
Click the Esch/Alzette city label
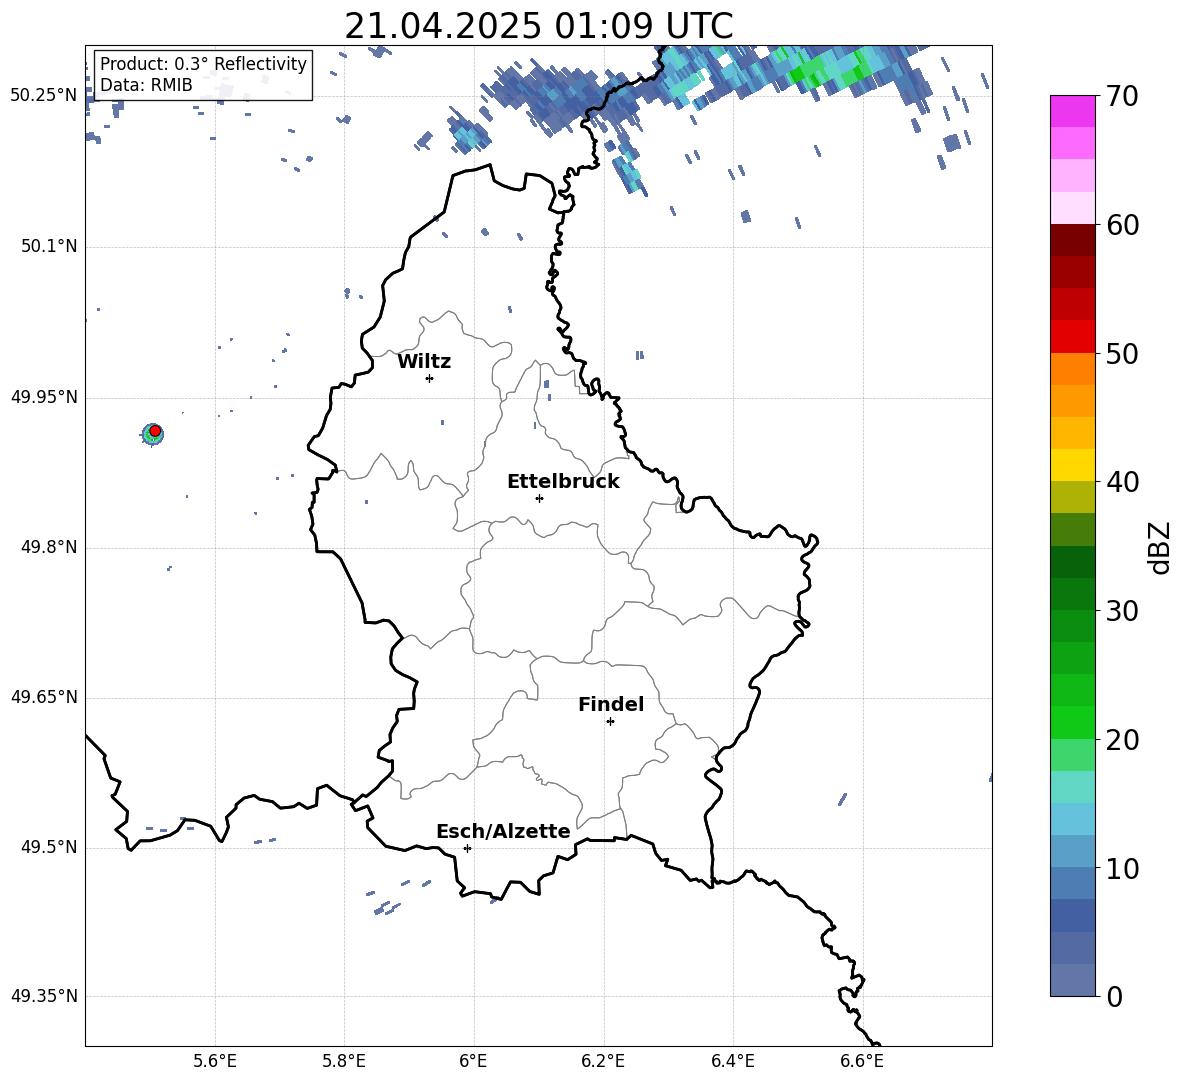503,831
